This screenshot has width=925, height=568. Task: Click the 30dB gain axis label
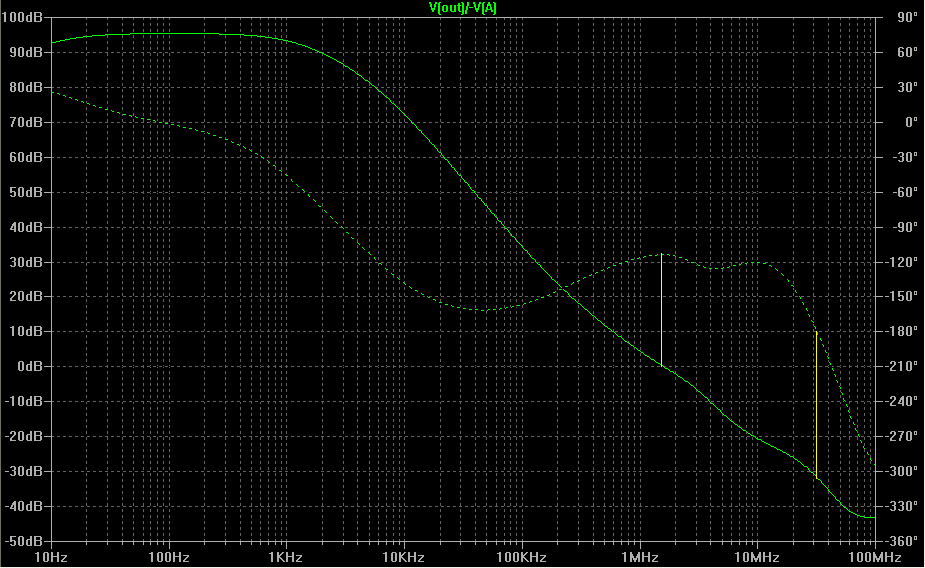[x=26, y=262]
